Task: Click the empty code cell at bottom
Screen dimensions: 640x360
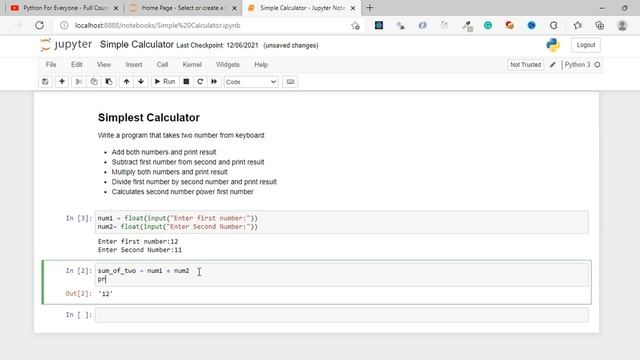Action: pyautogui.click(x=342, y=315)
